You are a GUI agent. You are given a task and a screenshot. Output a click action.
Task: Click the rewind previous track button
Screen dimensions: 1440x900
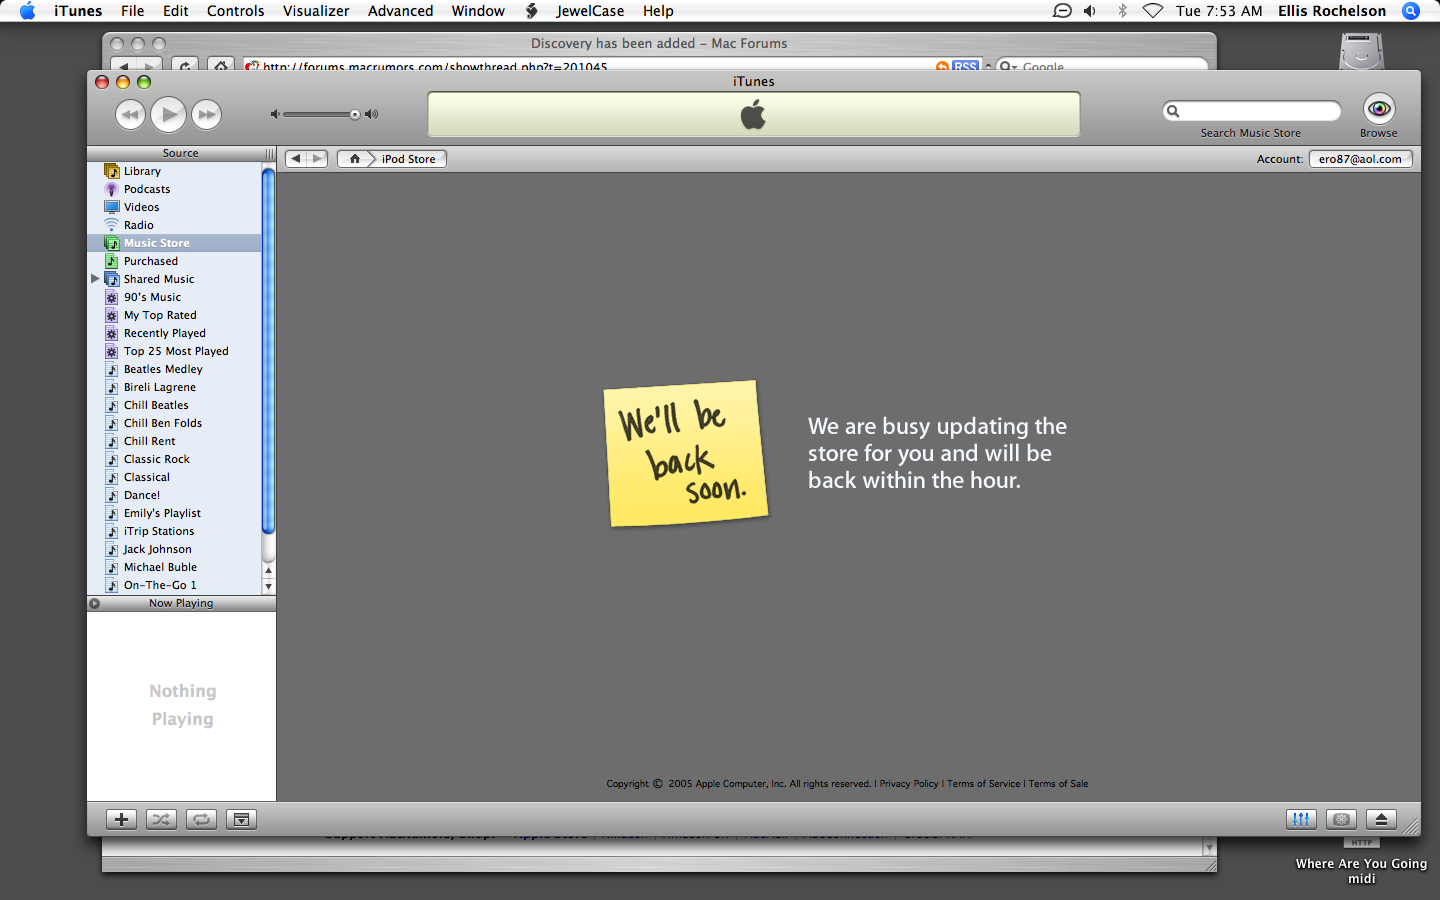click(x=130, y=115)
